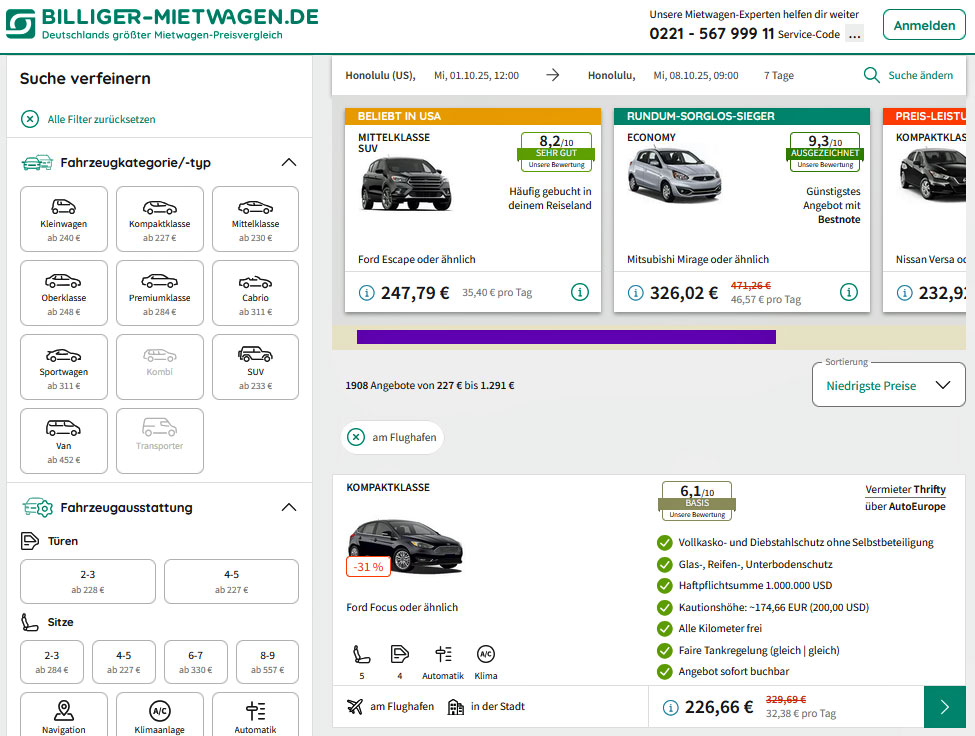The image size is (975, 736).
Task: Filter by 2-3 seats ab 284 €
Action: pos(52,662)
